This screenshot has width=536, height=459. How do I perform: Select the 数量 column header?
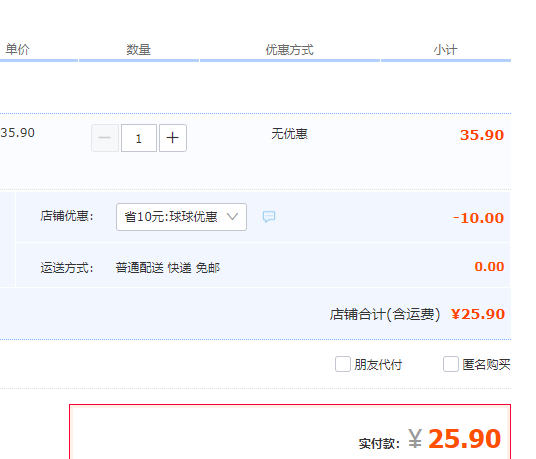138,50
